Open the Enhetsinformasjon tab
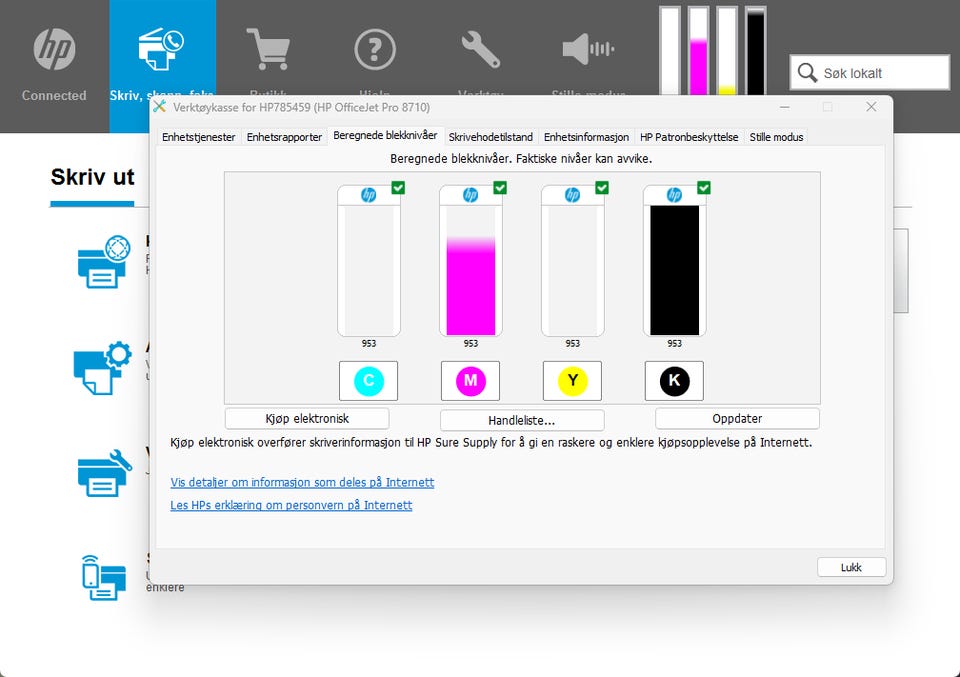Screen dimensions: 960x677 pyautogui.click(x=586, y=137)
